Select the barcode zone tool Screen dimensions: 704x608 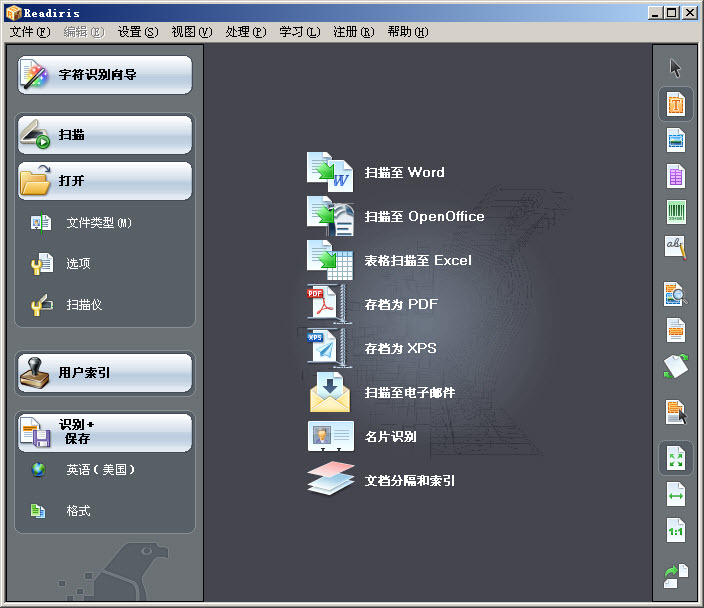click(675, 211)
